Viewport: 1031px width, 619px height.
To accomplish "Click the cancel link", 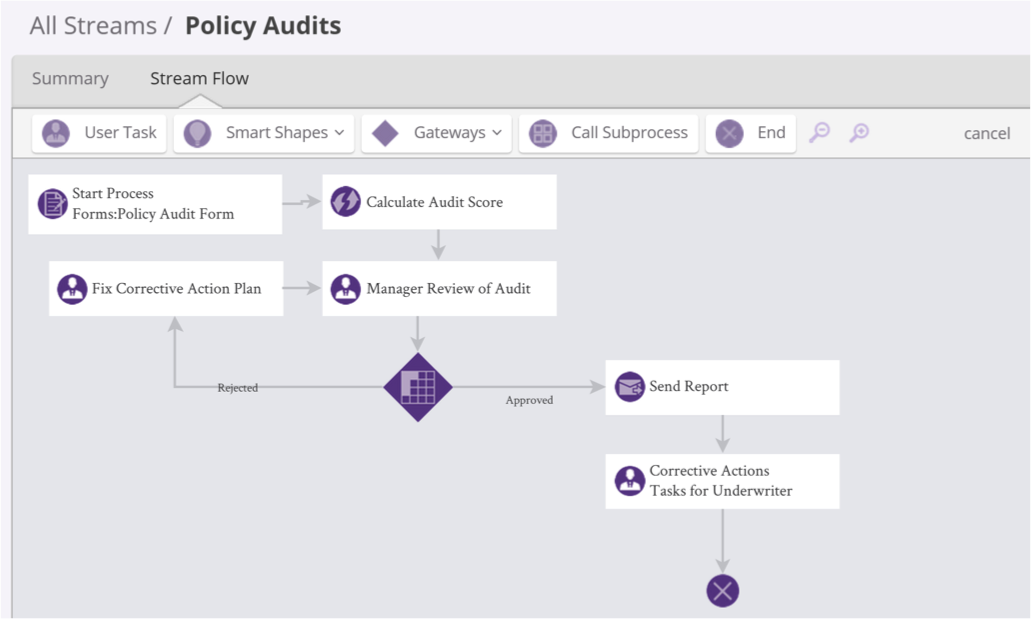I will [x=986, y=133].
